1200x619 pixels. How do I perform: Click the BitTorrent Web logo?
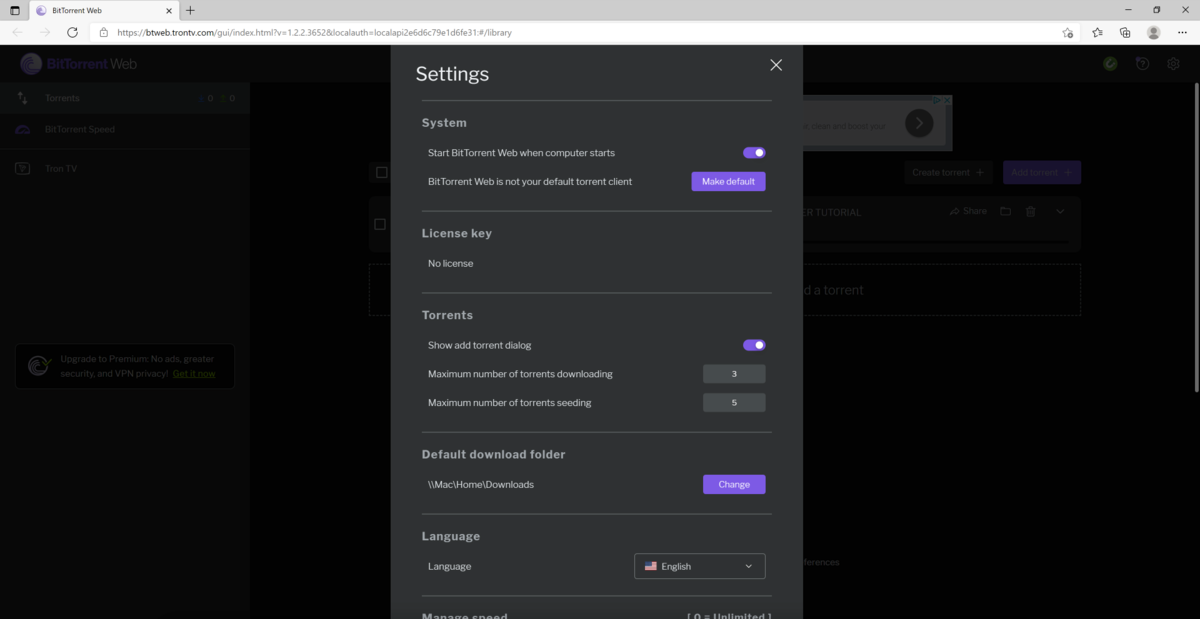click(78, 64)
